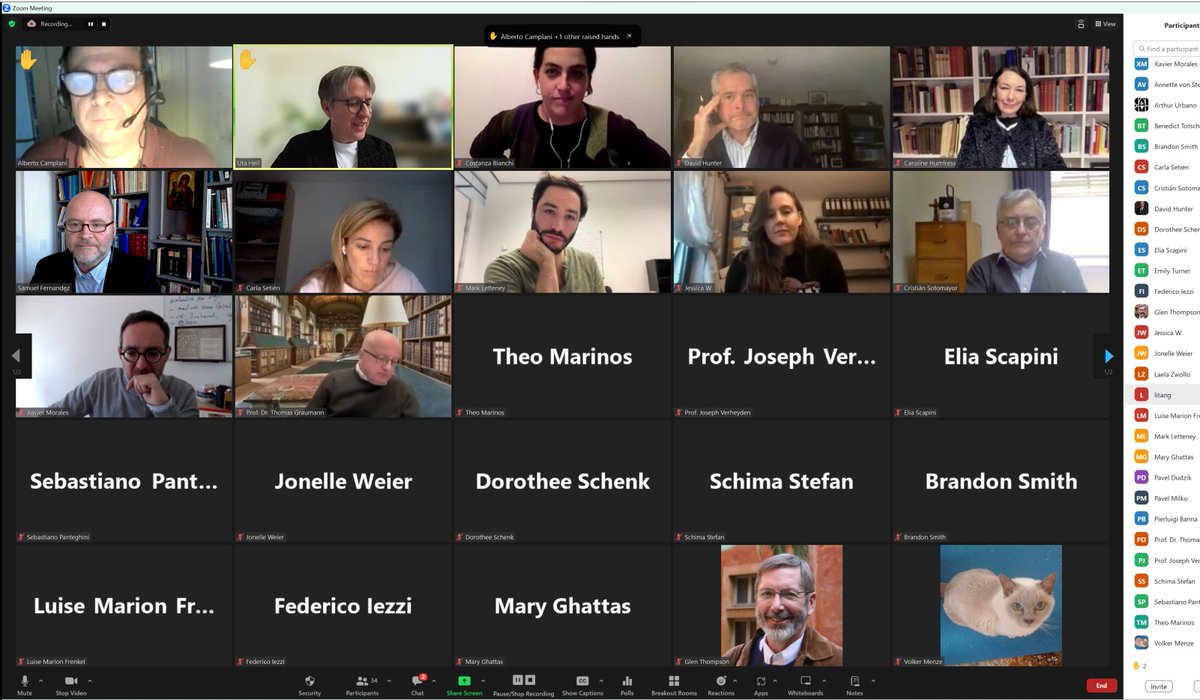Screen dimensions: 1200x700
Task: Select Samuel Fernandez's video tile
Action: pos(124,232)
